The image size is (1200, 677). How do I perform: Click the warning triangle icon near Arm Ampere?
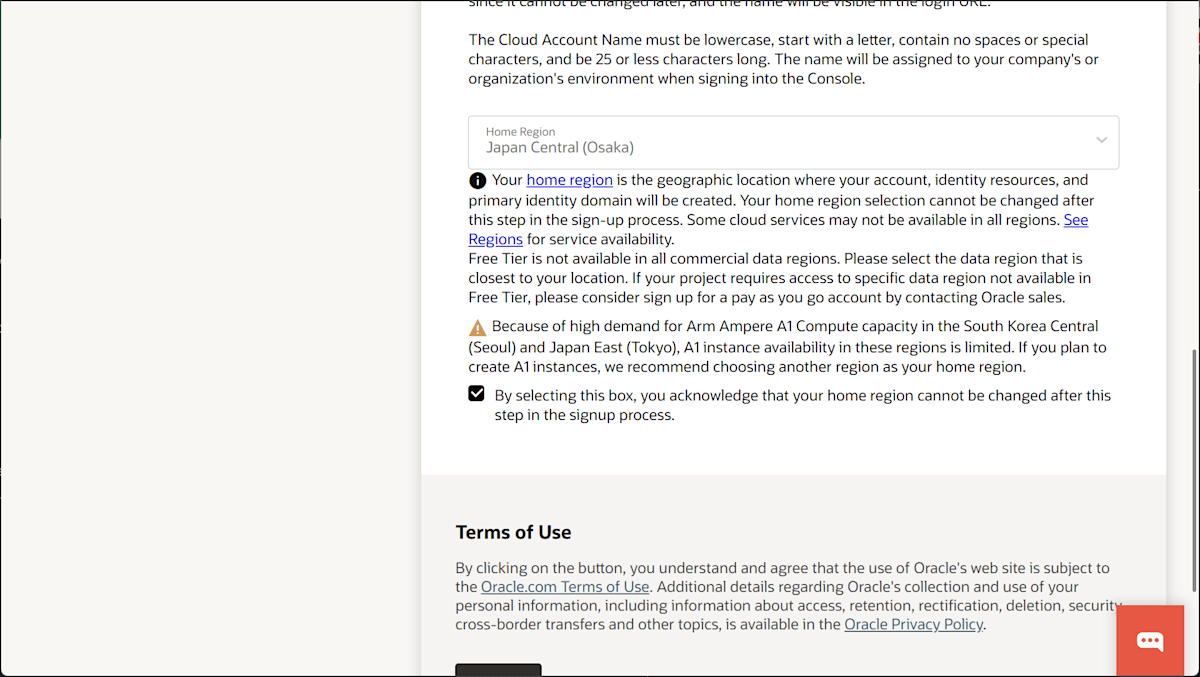click(x=477, y=328)
